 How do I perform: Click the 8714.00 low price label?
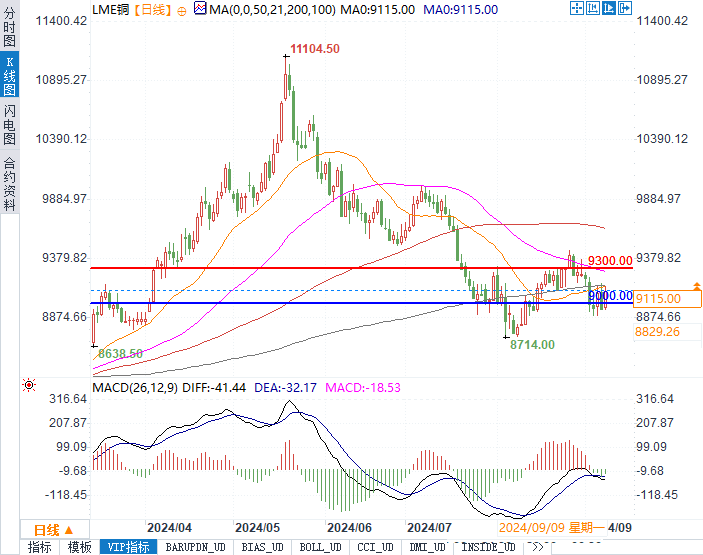(x=532, y=345)
